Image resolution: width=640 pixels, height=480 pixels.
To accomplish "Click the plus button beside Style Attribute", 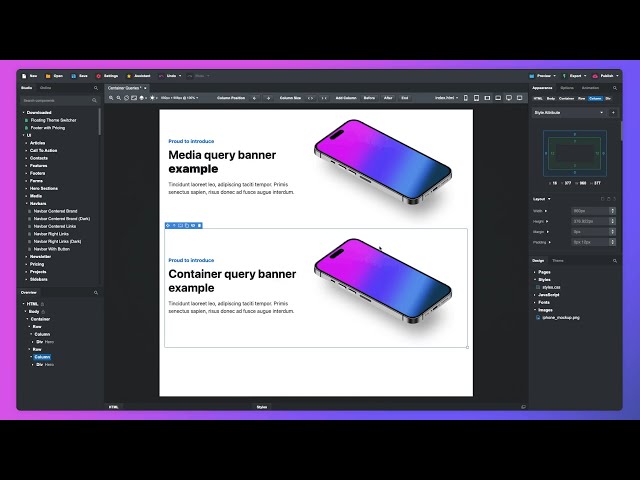I will [613, 113].
